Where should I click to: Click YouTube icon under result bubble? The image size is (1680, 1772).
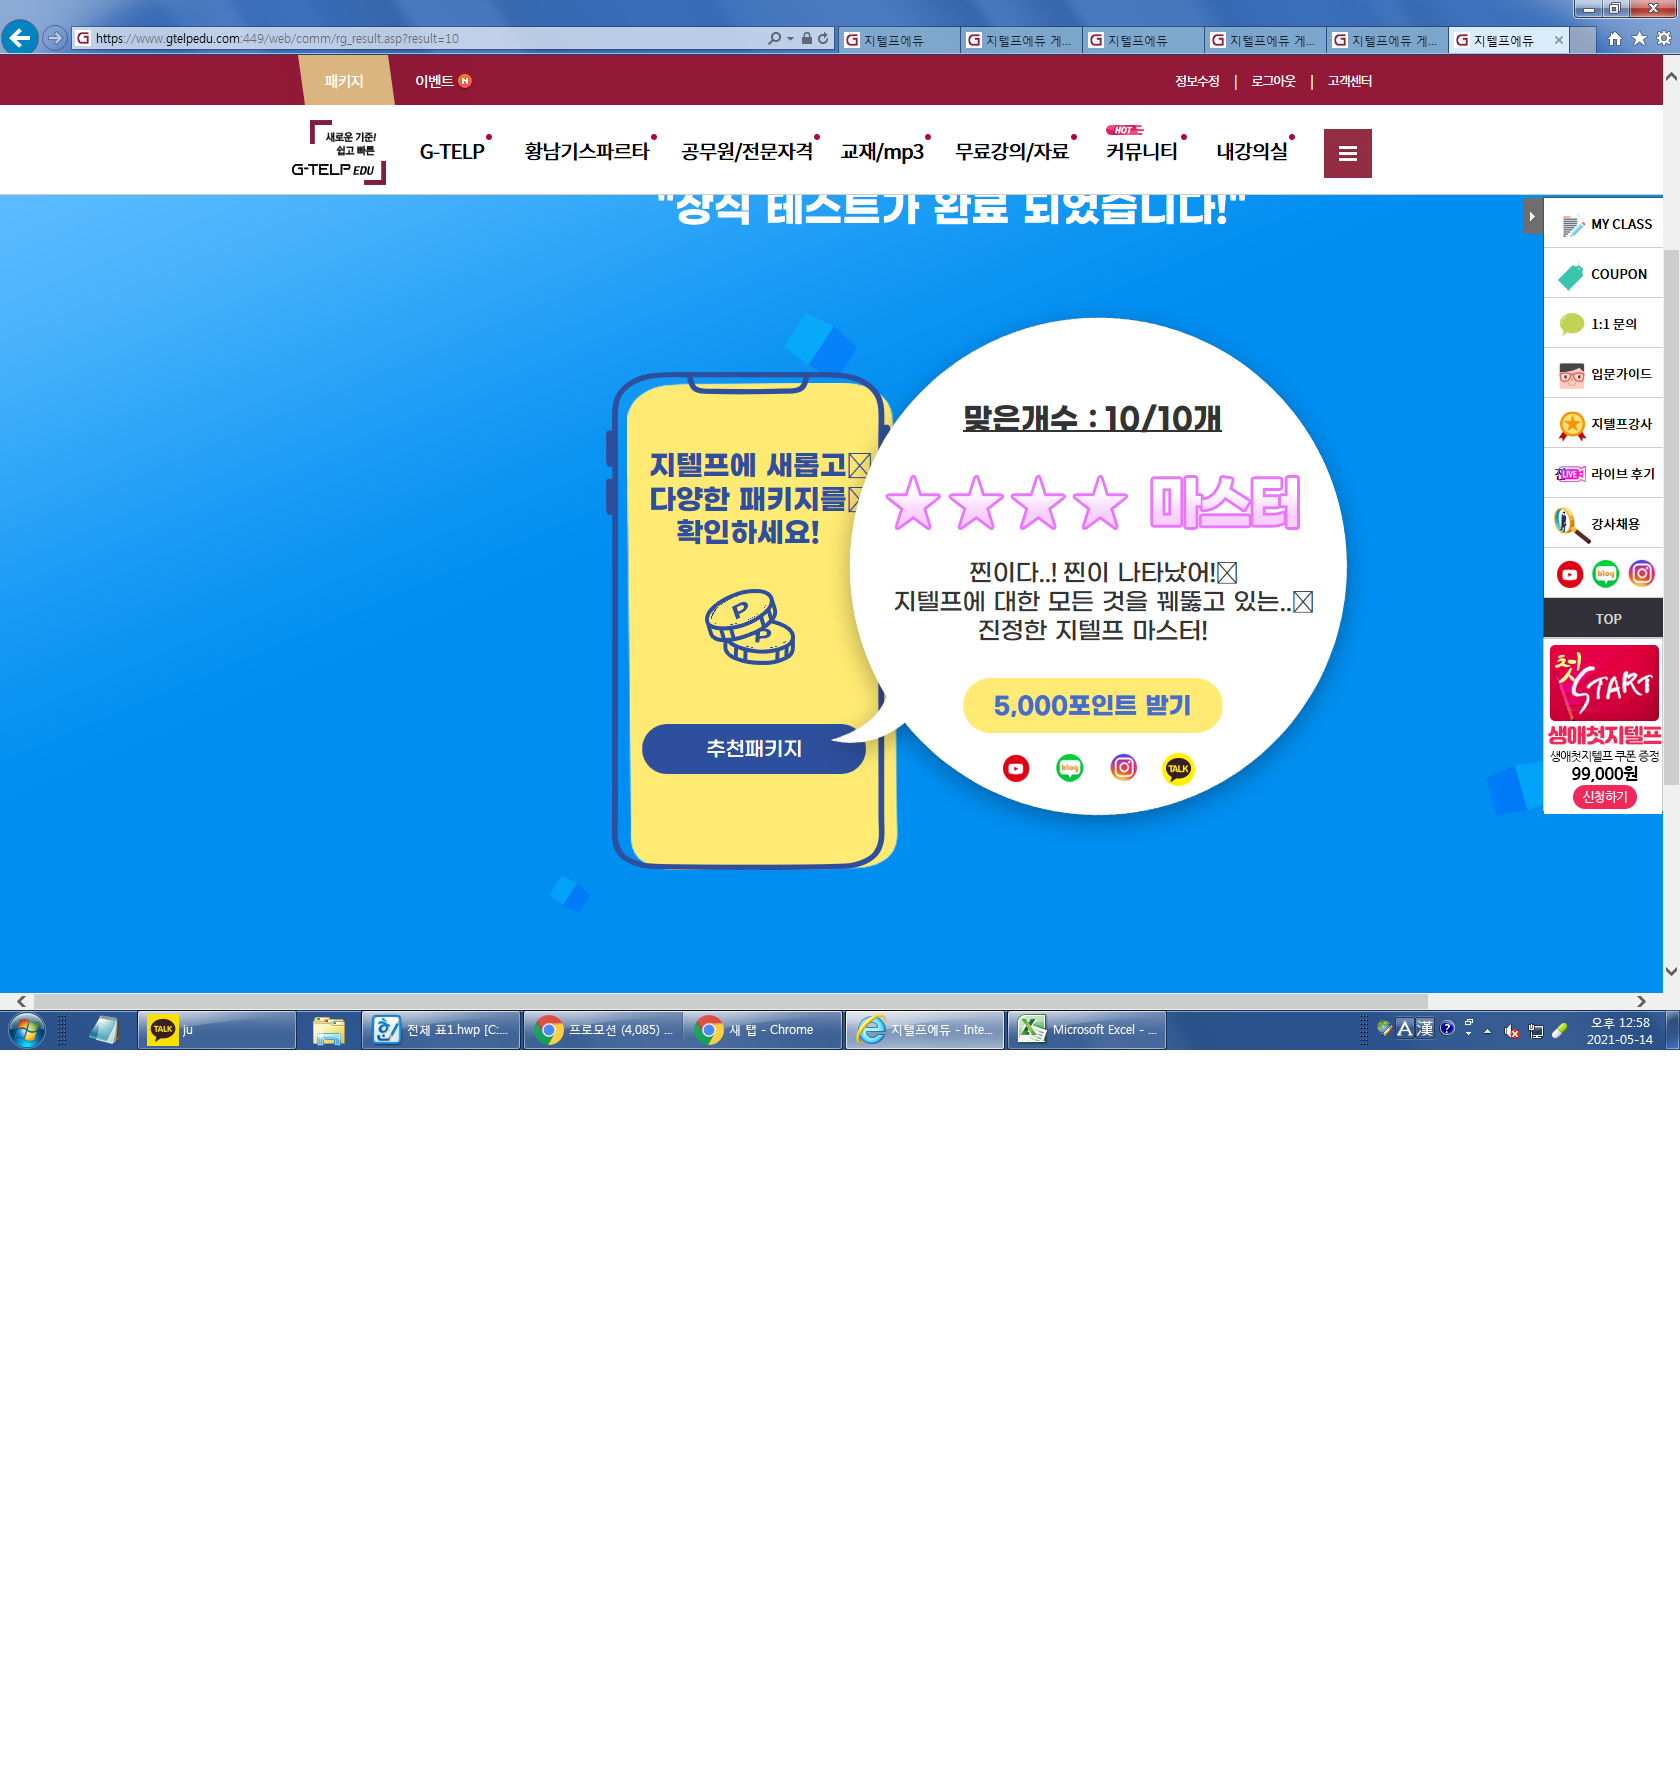(x=1016, y=769)
